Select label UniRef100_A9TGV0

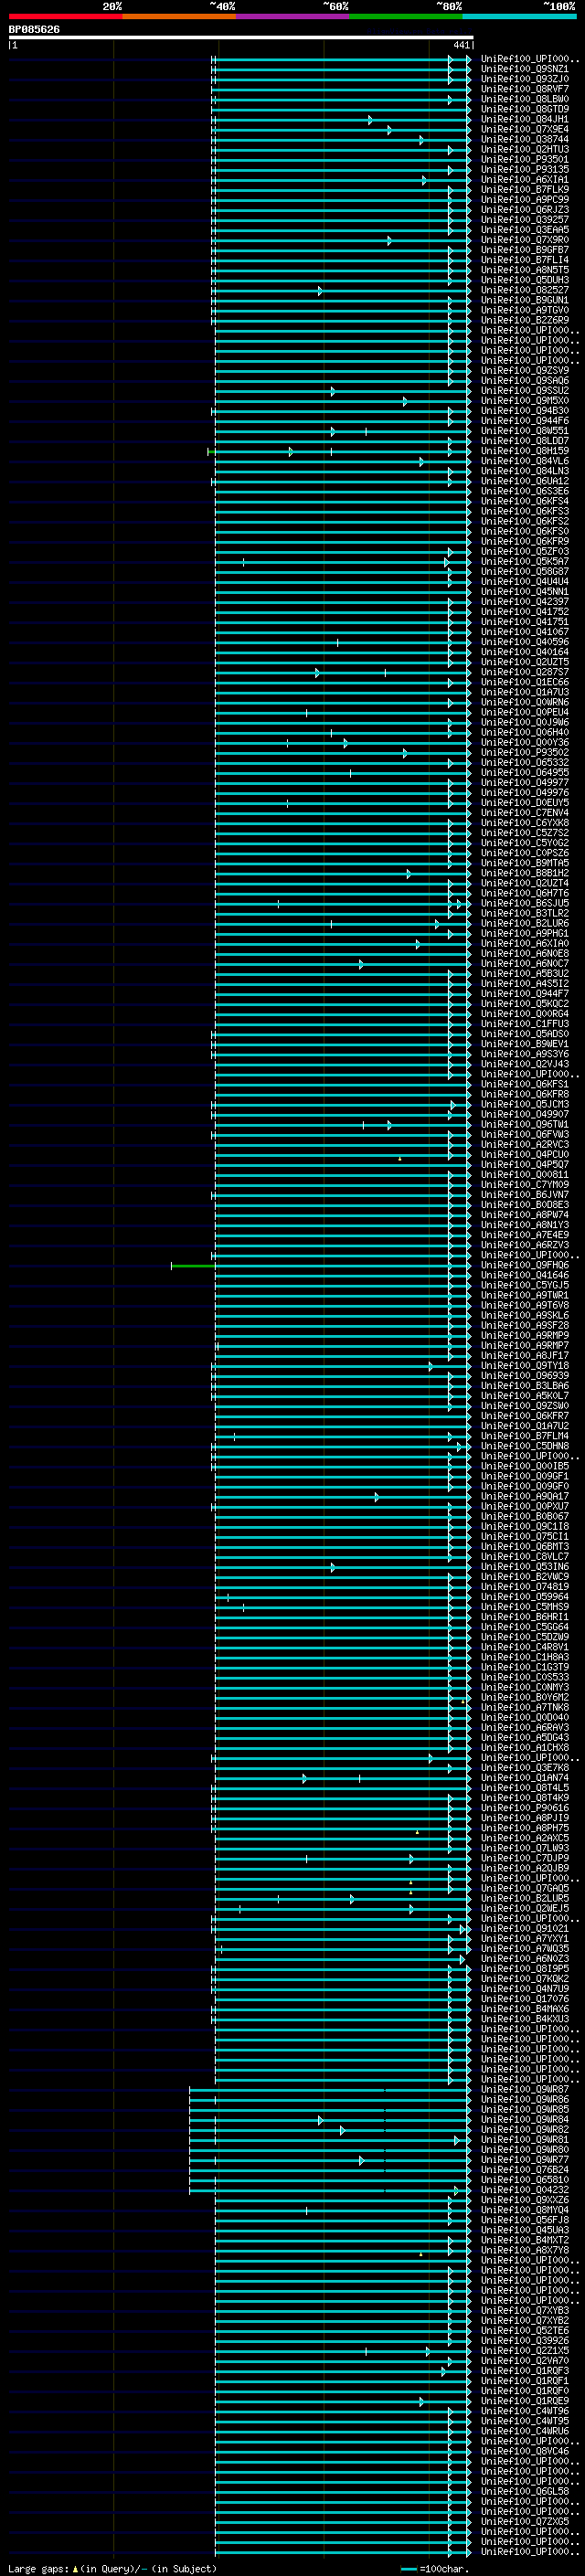[525, 309]
